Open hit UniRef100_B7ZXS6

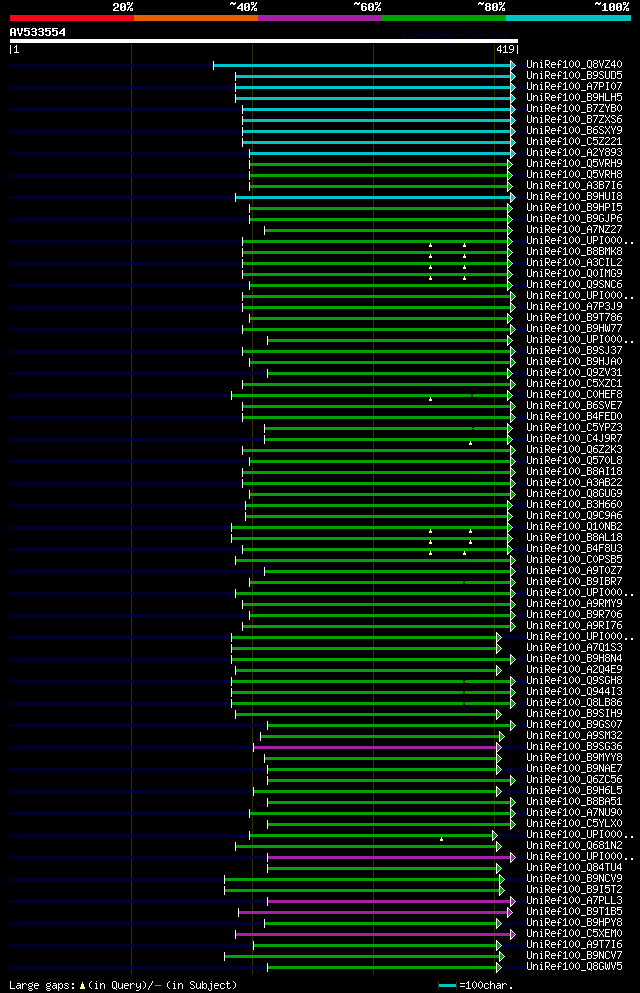click(574, 119)
